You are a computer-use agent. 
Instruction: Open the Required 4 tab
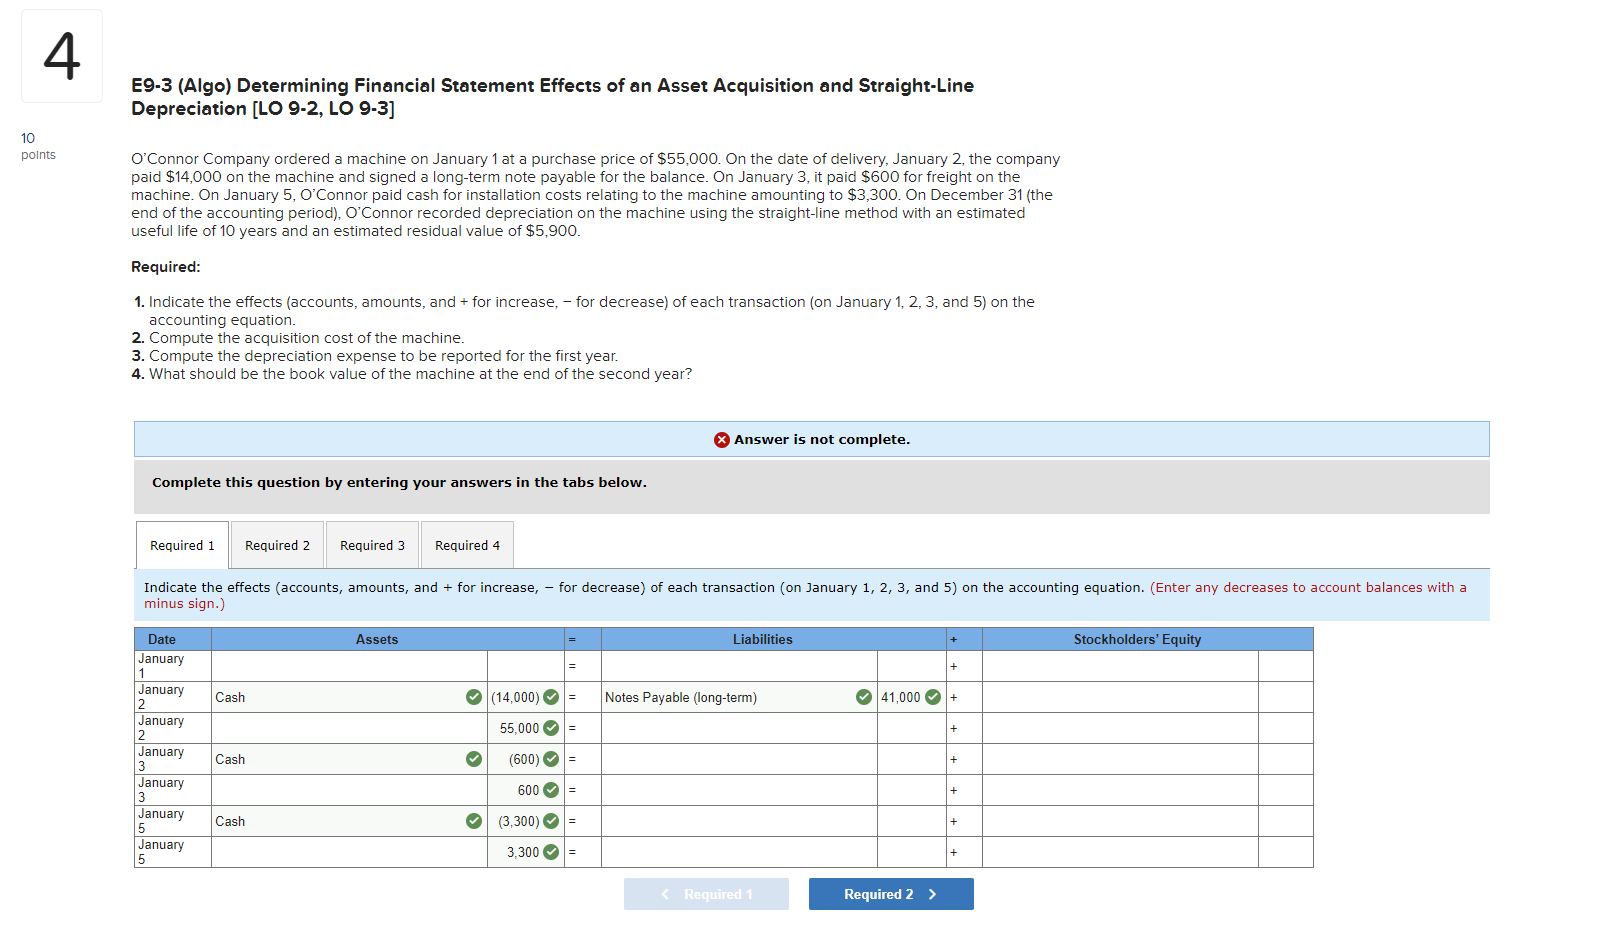(x=467, y=545)
